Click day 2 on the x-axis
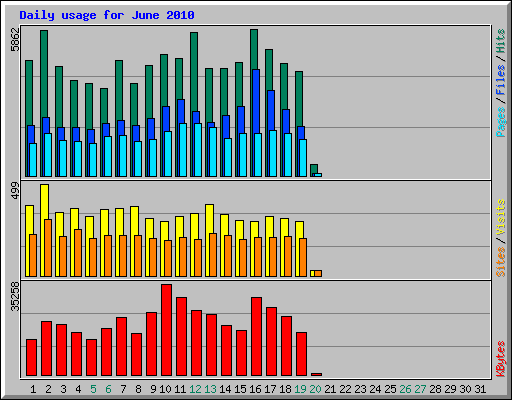This screenshot has height=400, width=512. (x=48, y=389)
